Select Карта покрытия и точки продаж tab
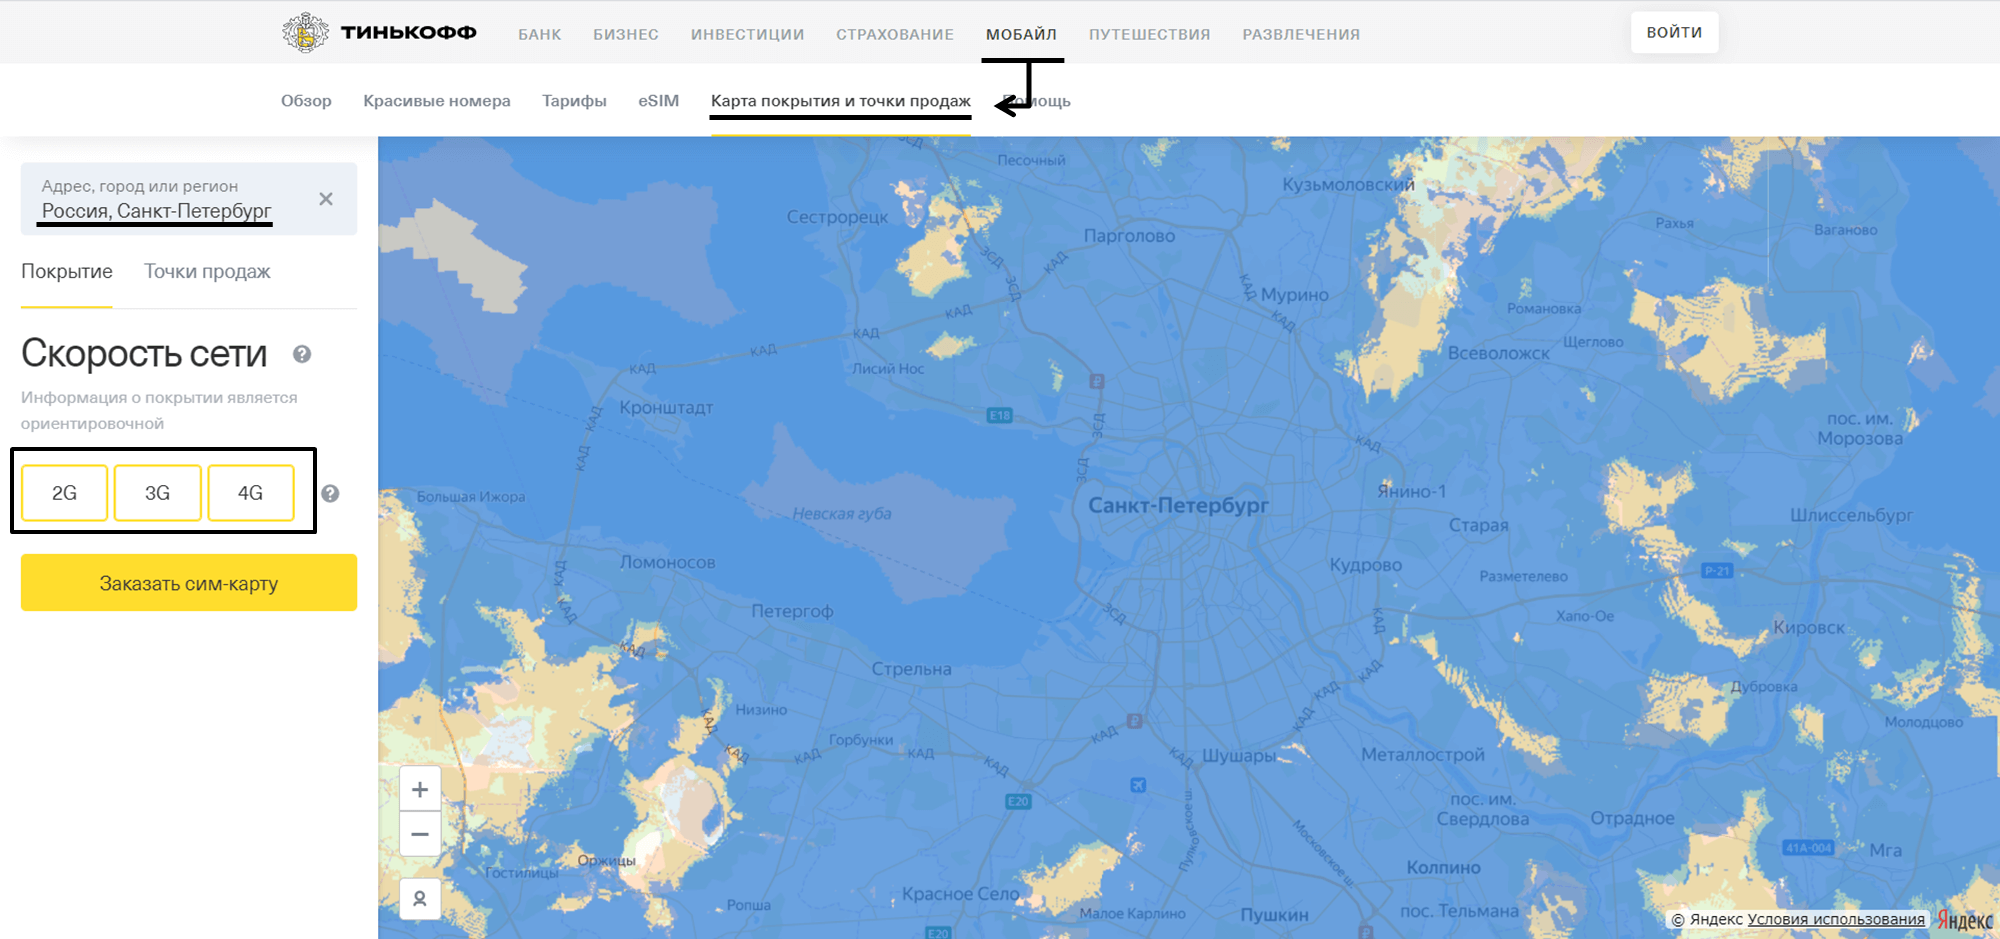The image size is (2000, 939). (841, 101)
